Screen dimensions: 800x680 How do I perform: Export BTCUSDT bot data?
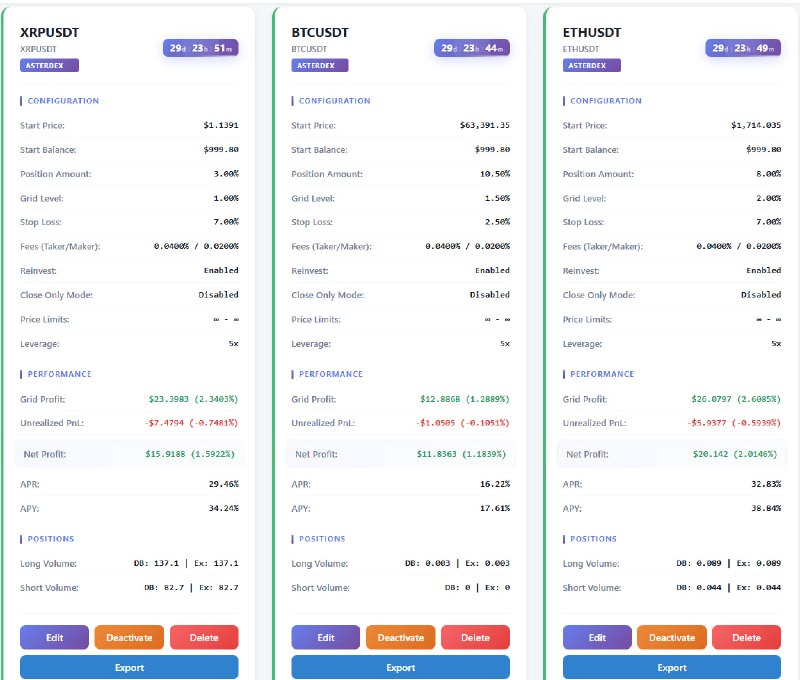(401, 667)
